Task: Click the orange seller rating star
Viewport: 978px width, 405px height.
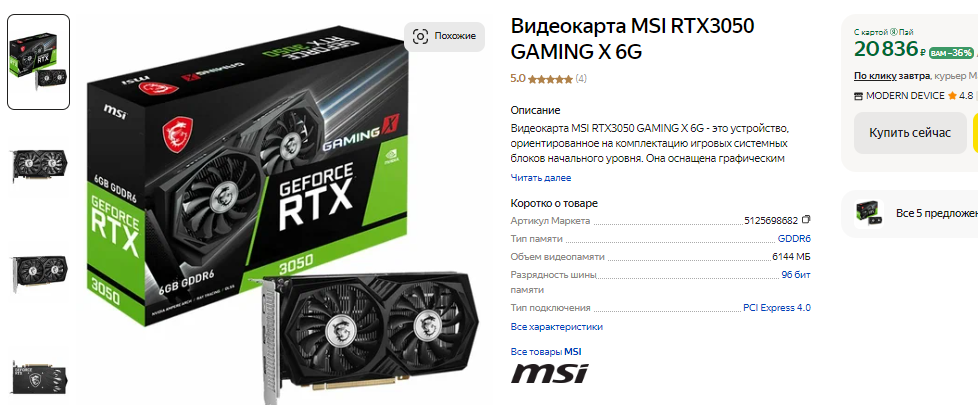Action: coord(952,95)
